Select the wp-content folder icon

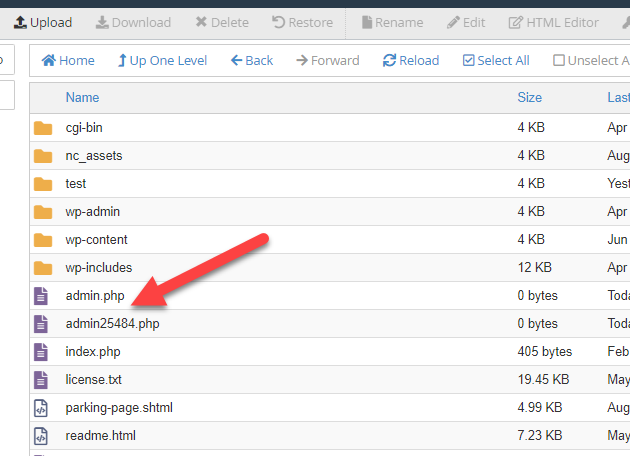(x=42, y=240)
